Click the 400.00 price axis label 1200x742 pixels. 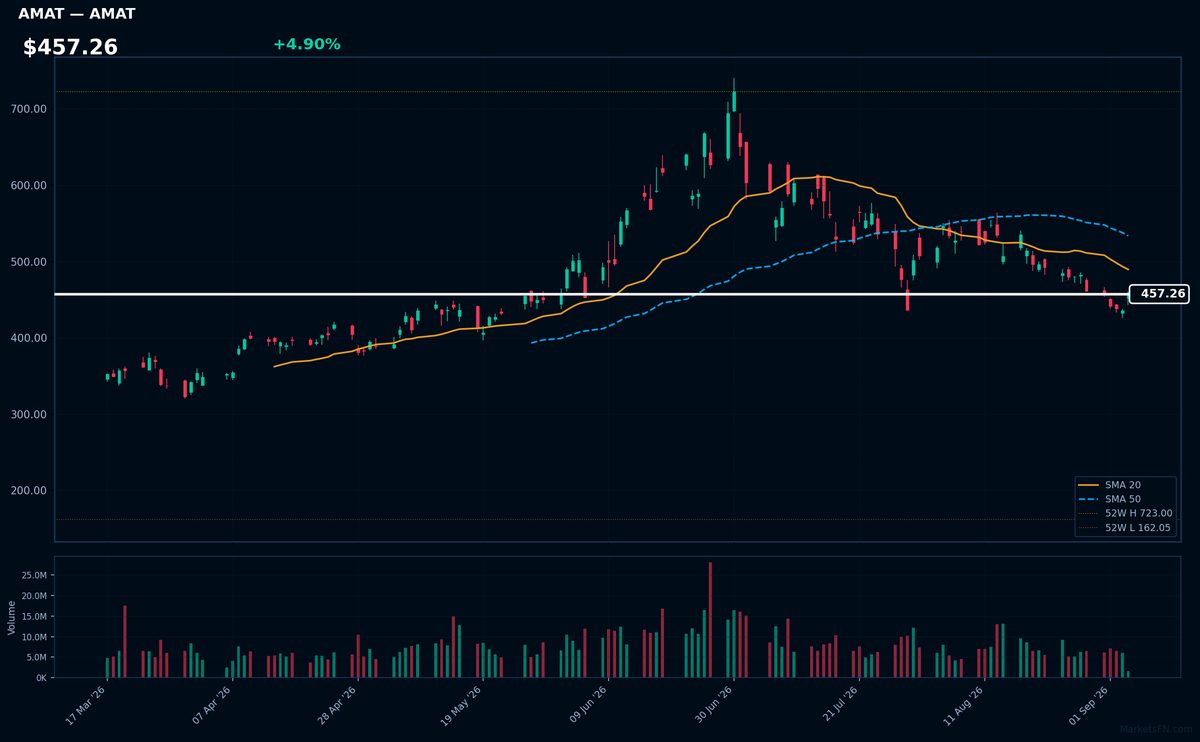[x=29, y=338]
